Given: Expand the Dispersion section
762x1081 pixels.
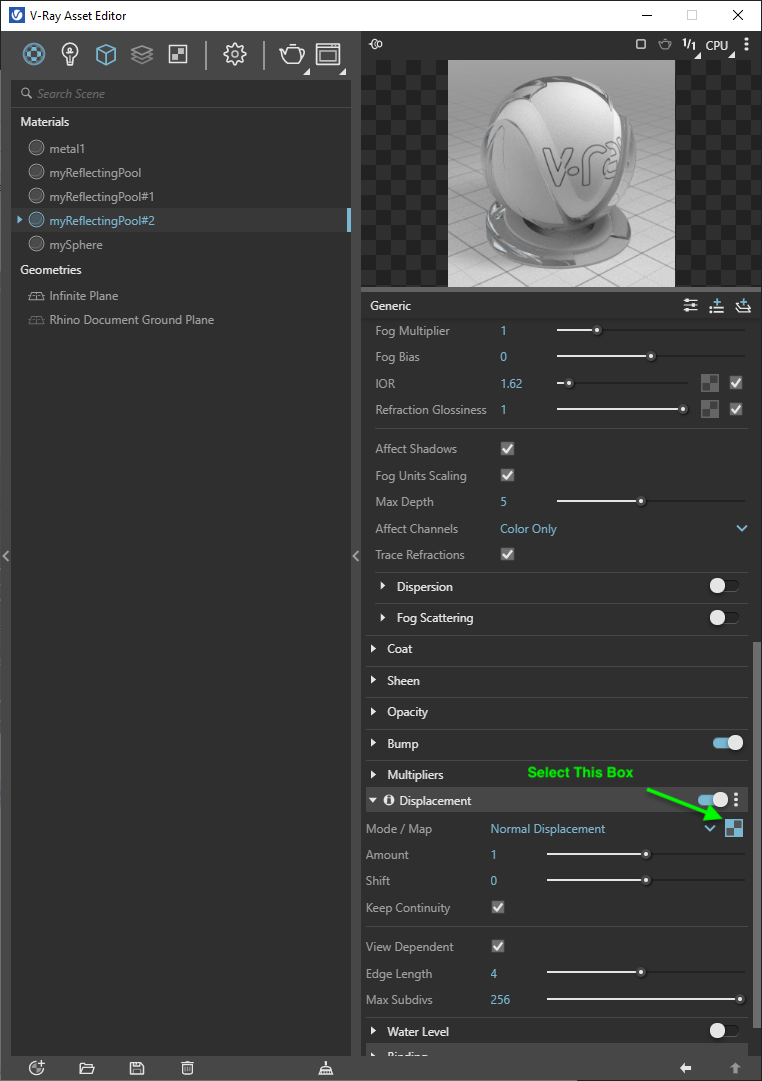Looking at the screenshot, I should tap(383, 586).
